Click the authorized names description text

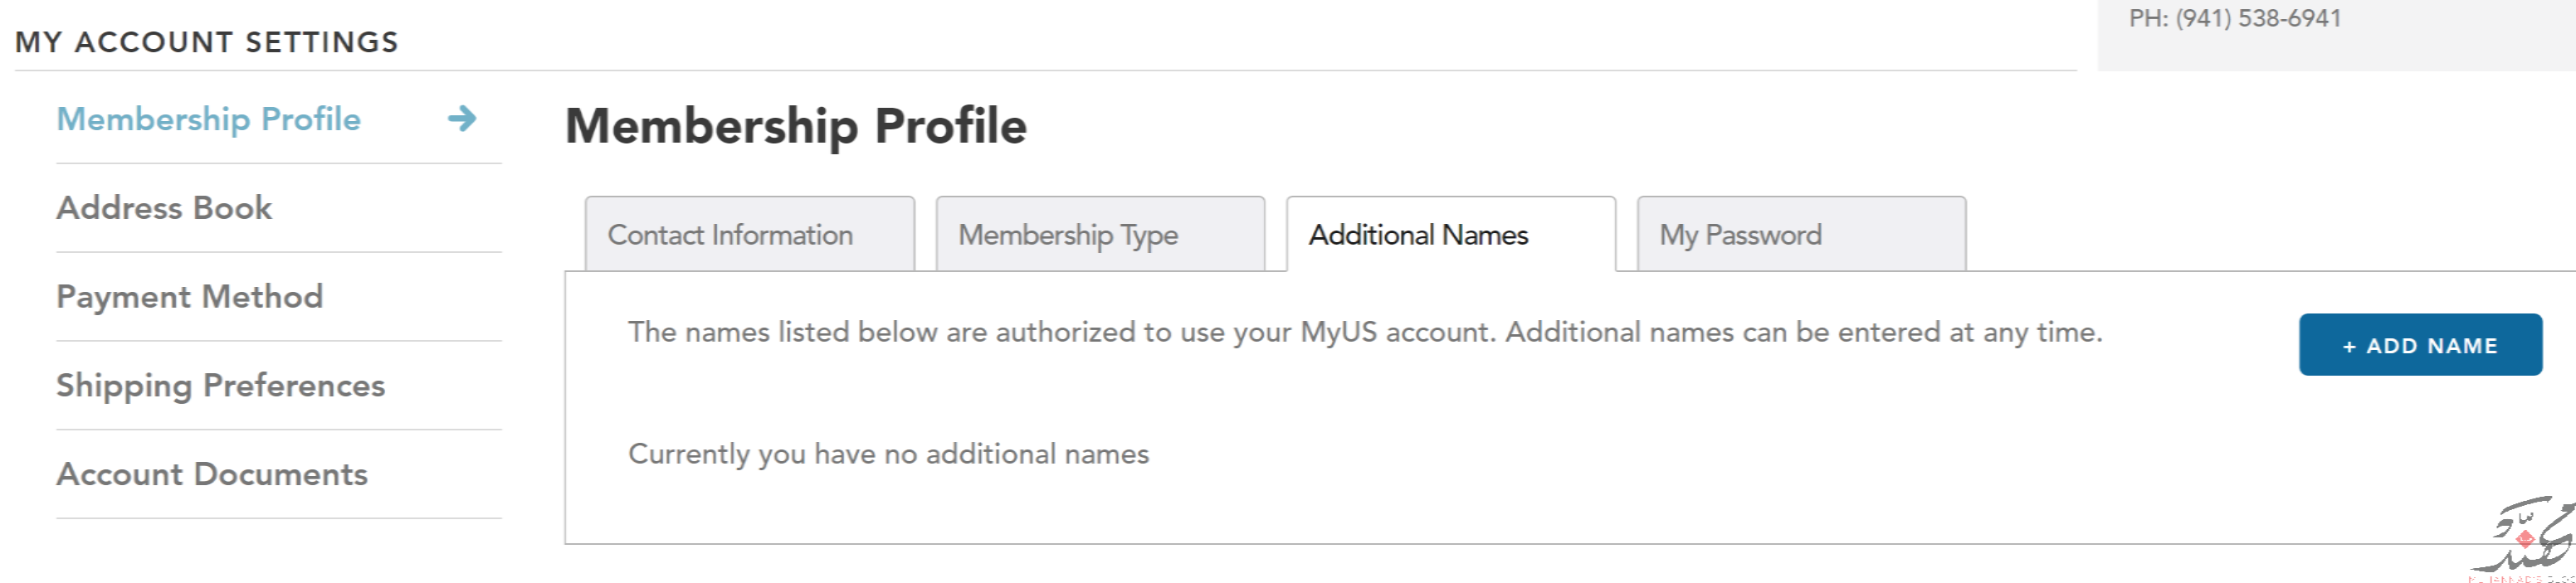[1365, 332]
